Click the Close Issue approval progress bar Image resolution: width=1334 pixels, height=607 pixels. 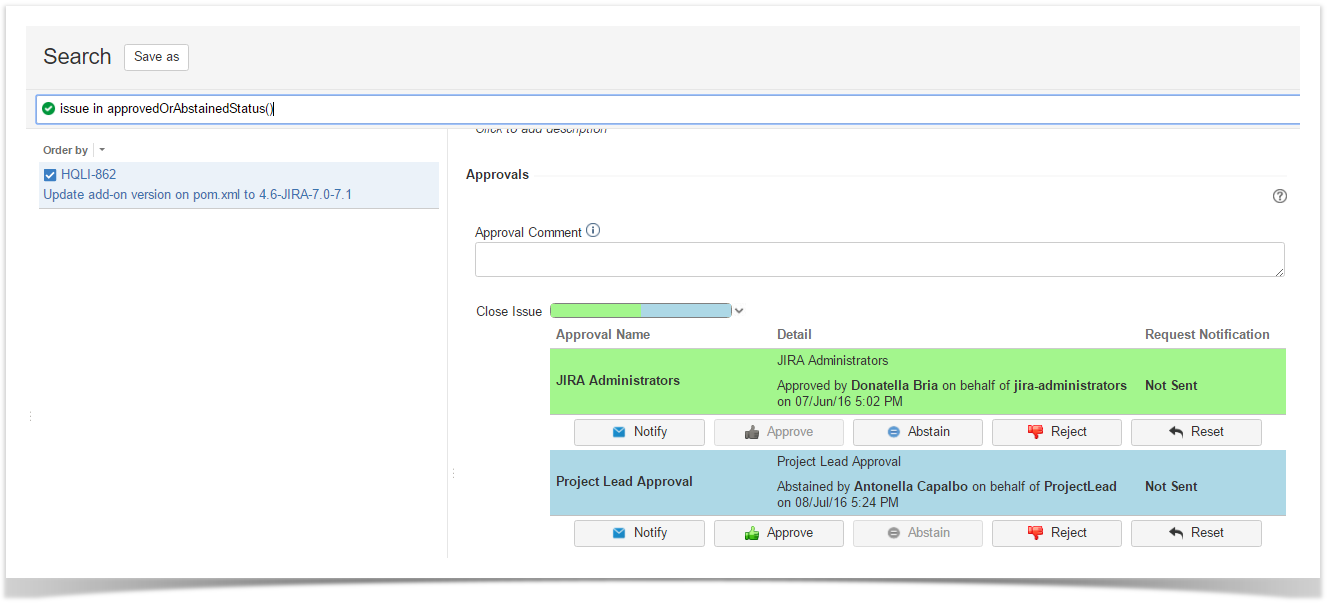pos(640,311)
